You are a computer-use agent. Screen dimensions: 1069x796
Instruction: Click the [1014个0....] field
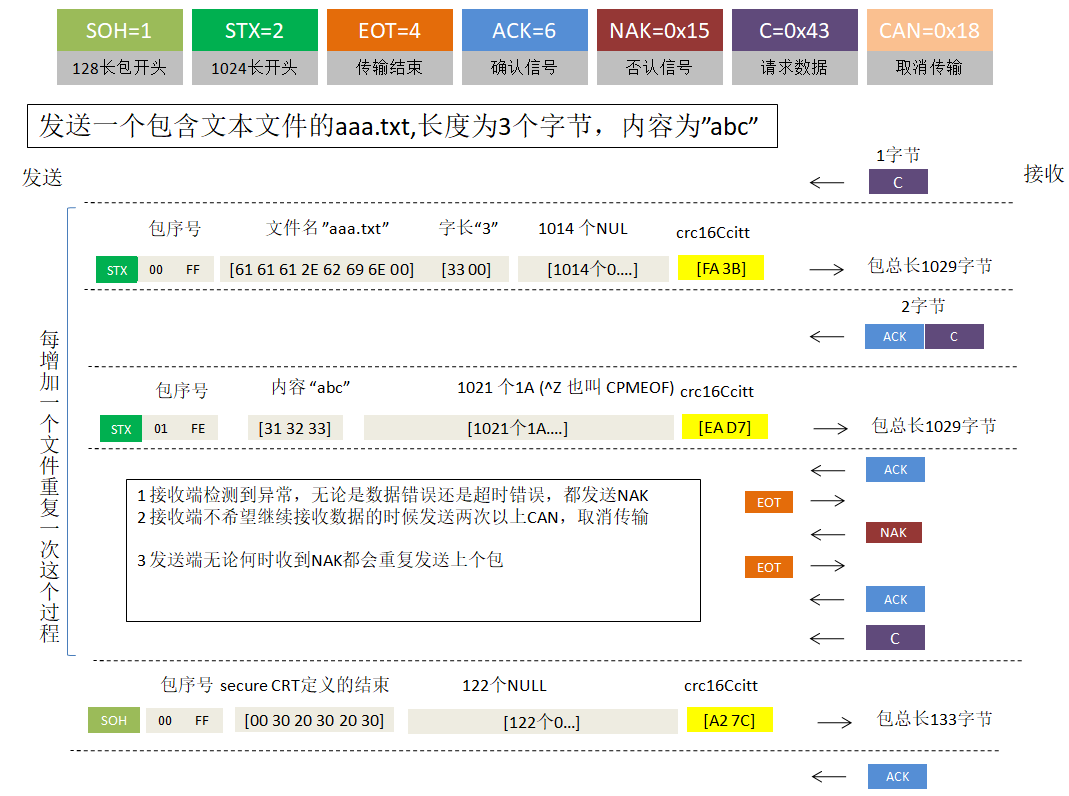click(593, 269)
